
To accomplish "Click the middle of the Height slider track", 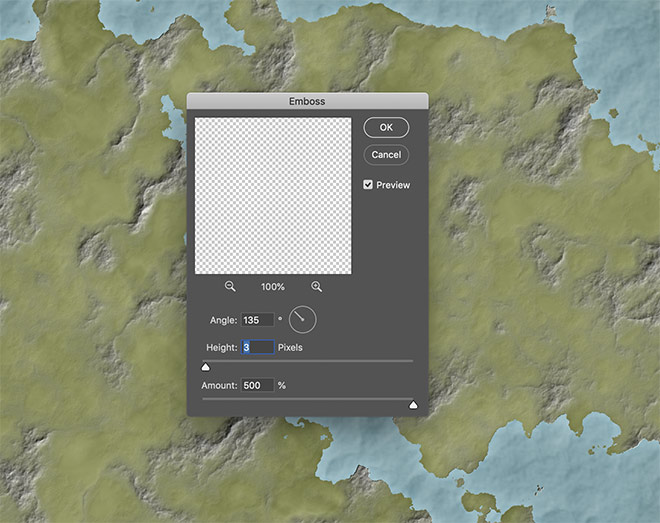I will (308, 361).
